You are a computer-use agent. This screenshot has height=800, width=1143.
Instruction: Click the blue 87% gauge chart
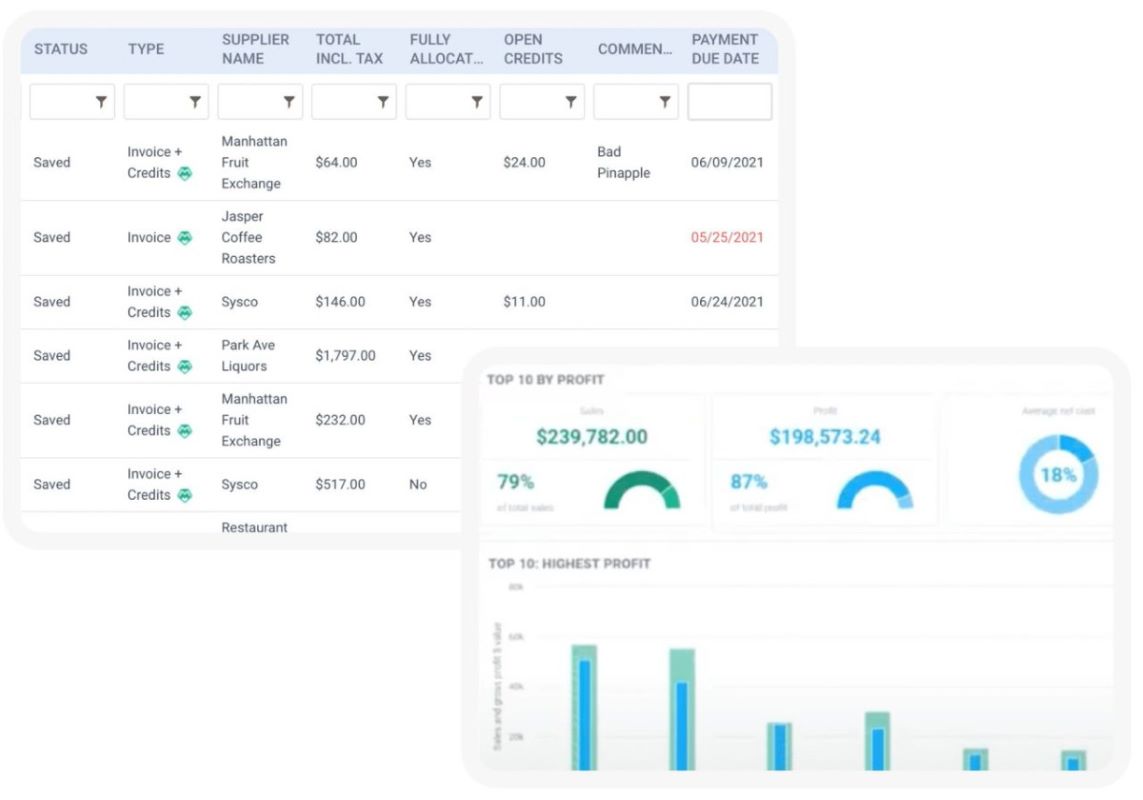tap(875, 490)
